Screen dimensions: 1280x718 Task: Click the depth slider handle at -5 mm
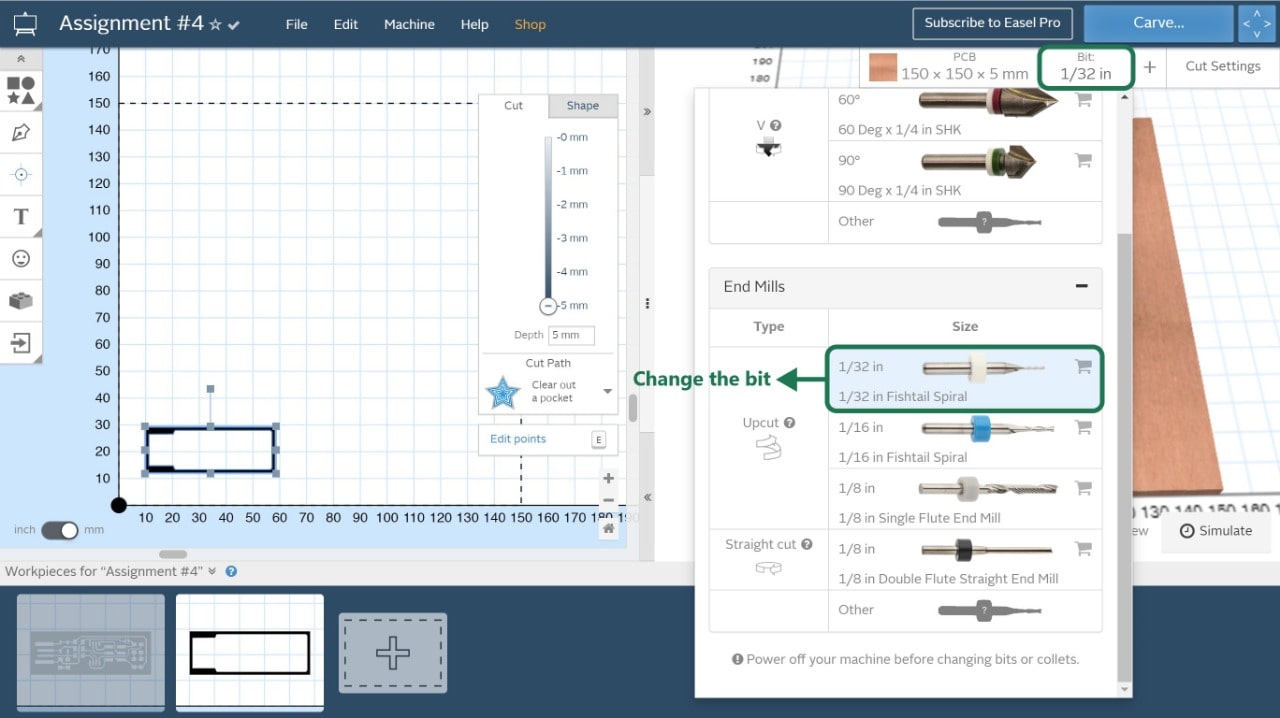point(548,306)
